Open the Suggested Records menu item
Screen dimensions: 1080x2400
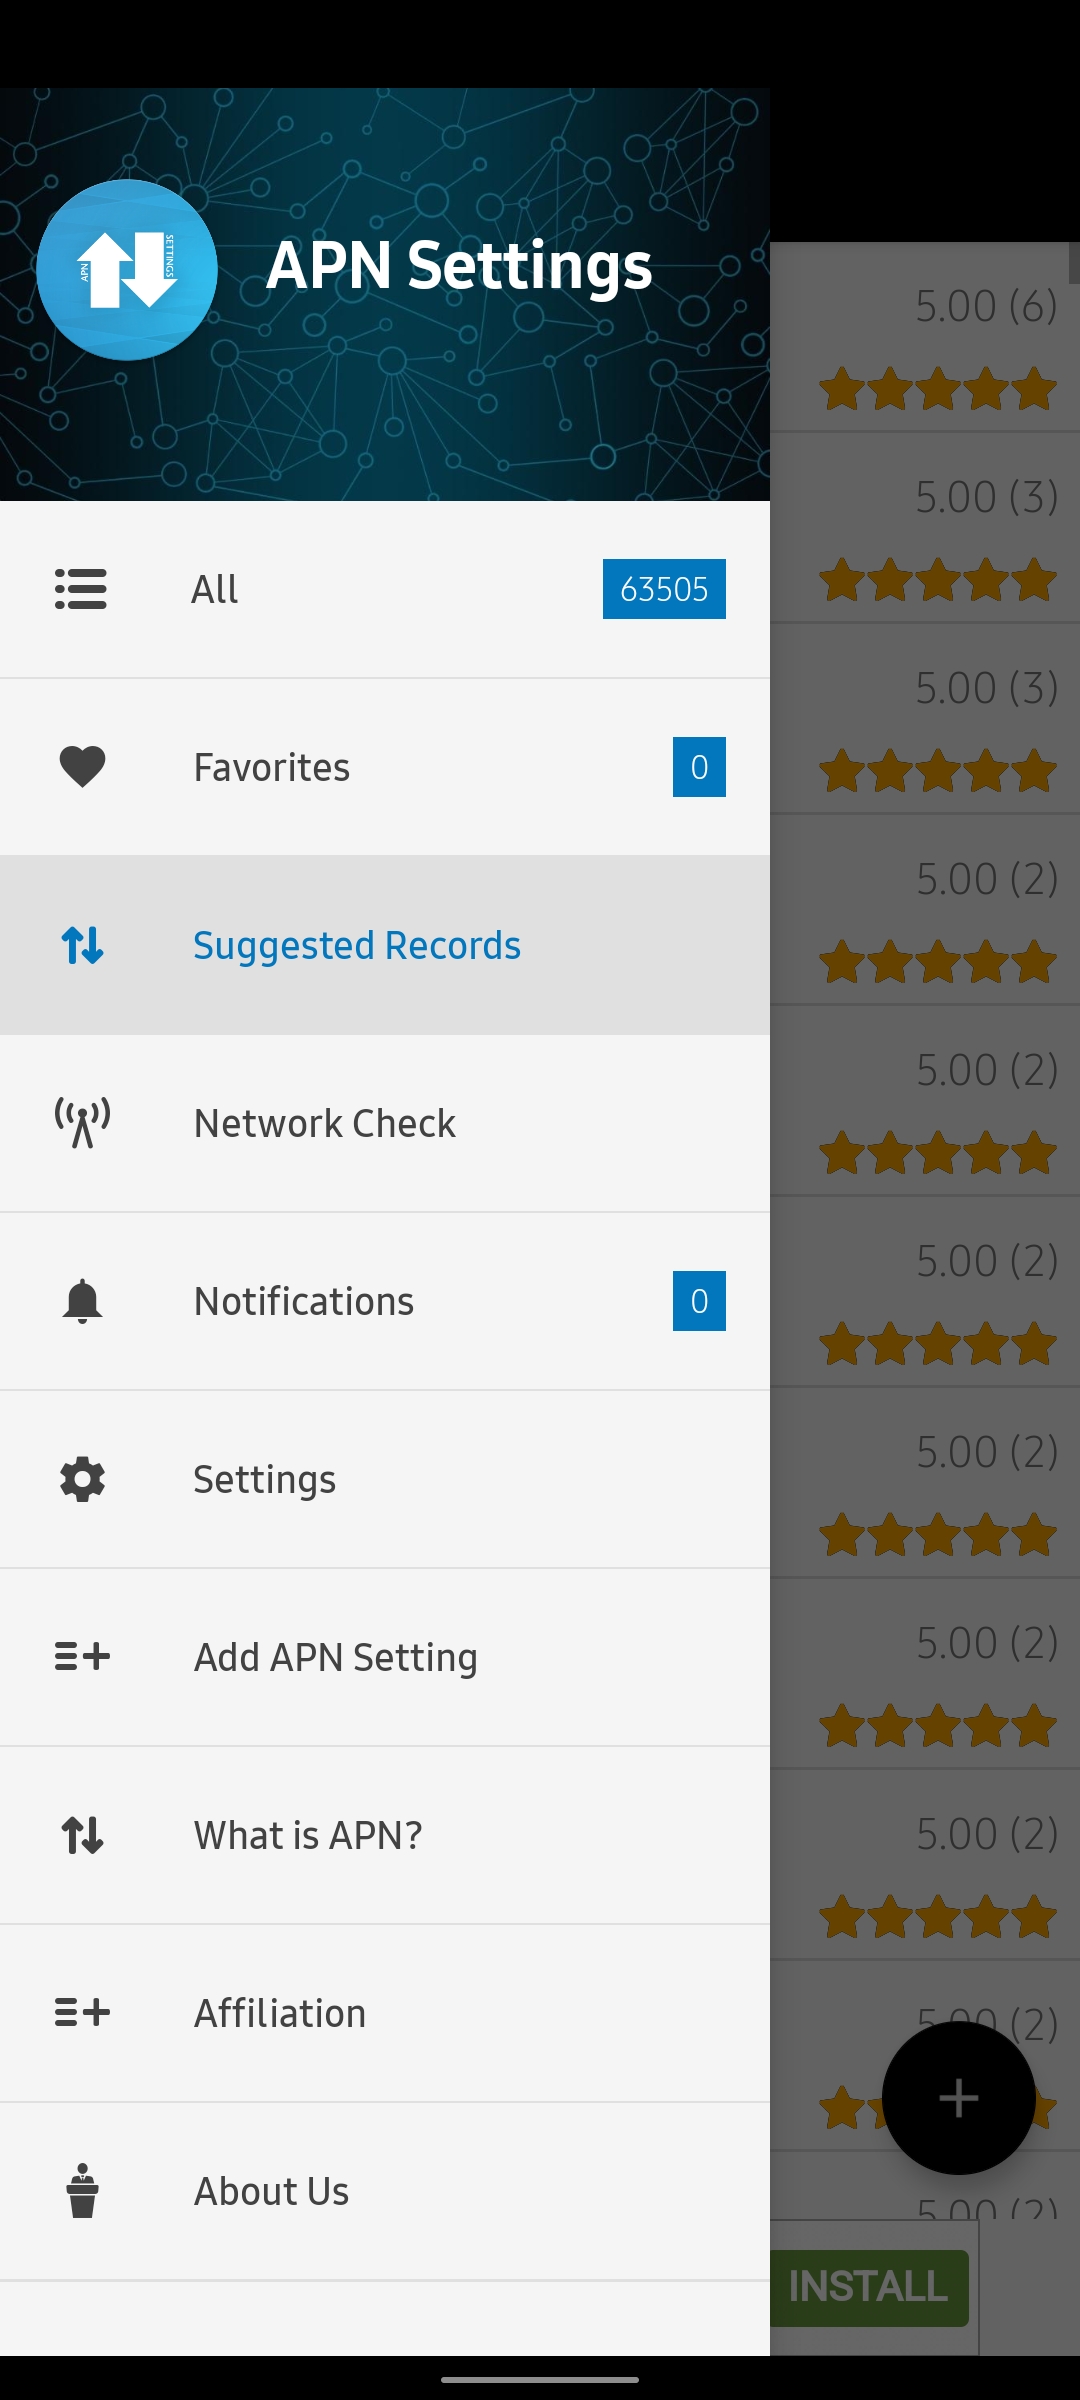click(357, 945)
